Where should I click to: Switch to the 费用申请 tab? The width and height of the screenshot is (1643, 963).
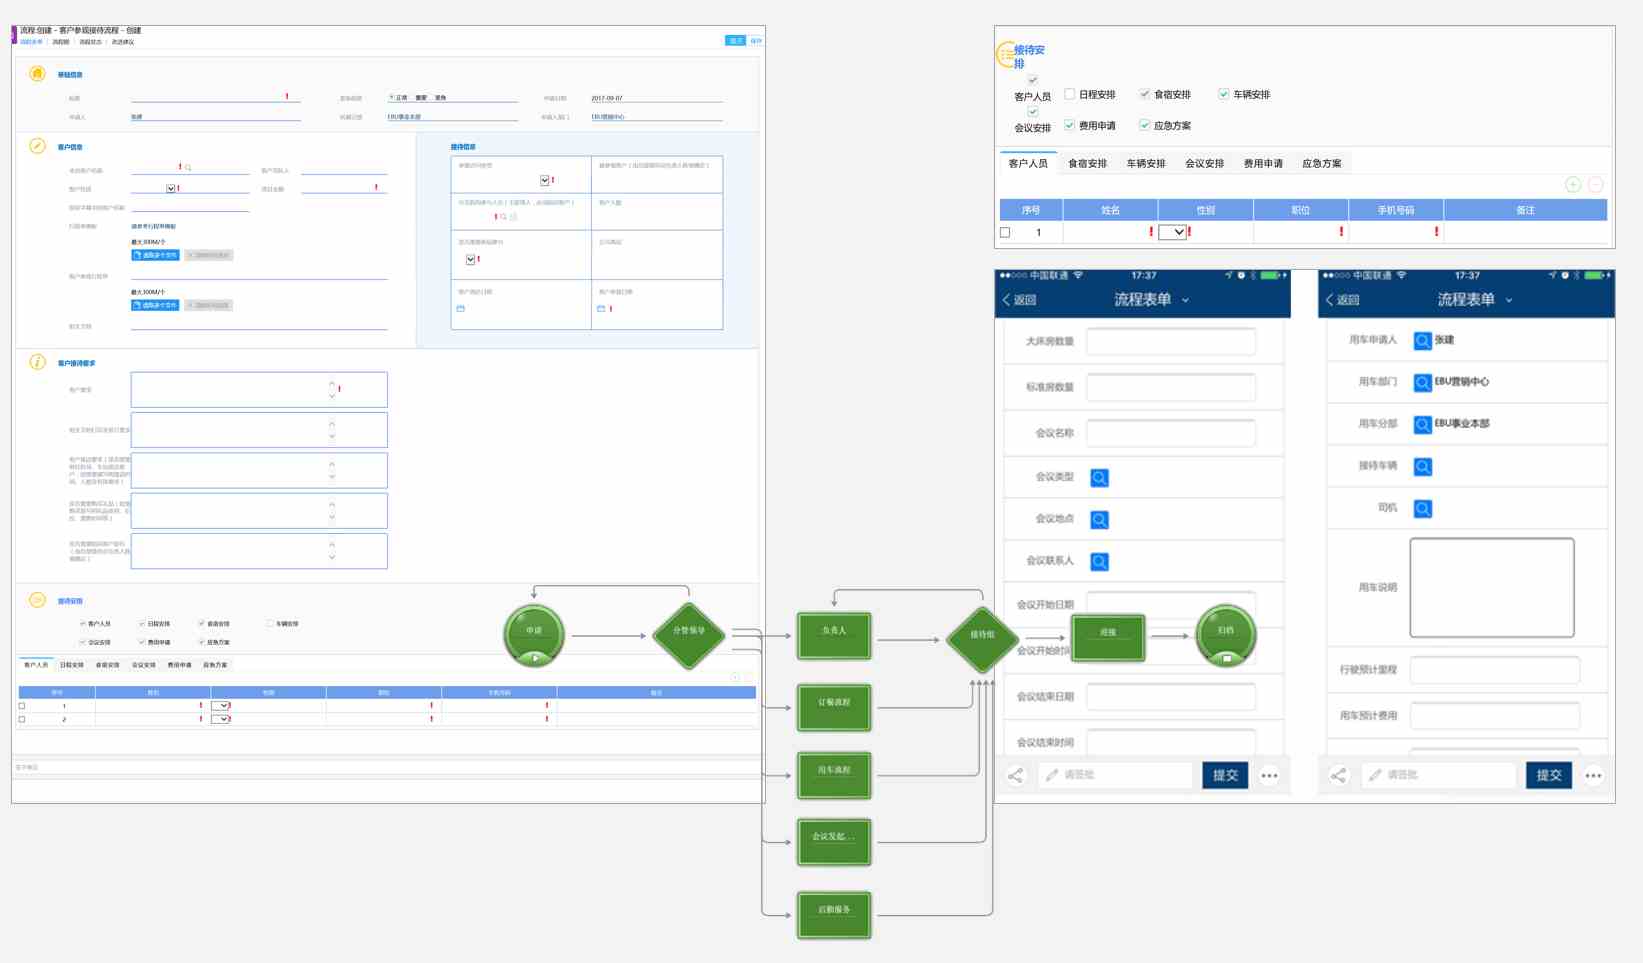(x=1263, y=164)
